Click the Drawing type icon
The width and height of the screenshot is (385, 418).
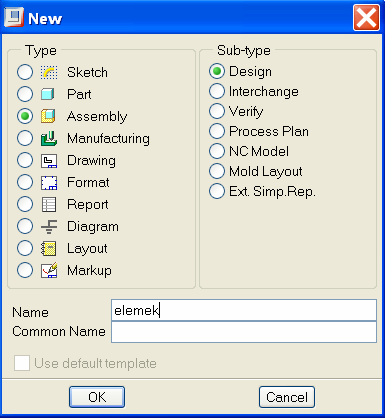tap(49, 161)
